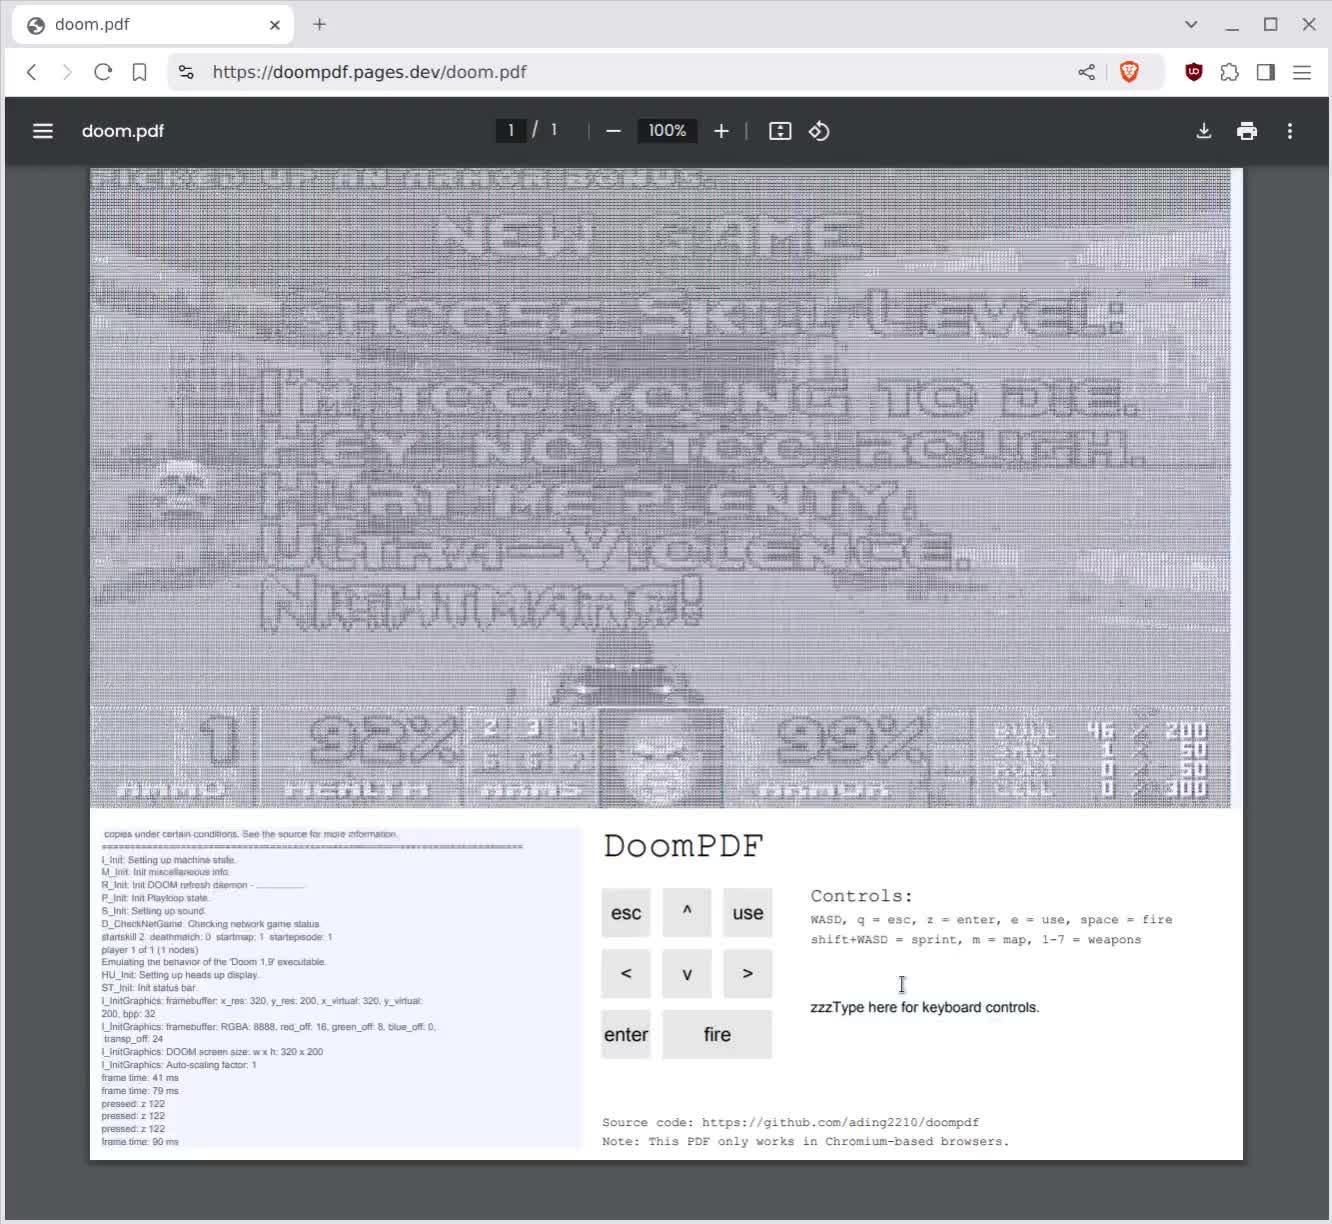Zoom out of the PDF page
Screen dimensions: 1332x1224
612,130
